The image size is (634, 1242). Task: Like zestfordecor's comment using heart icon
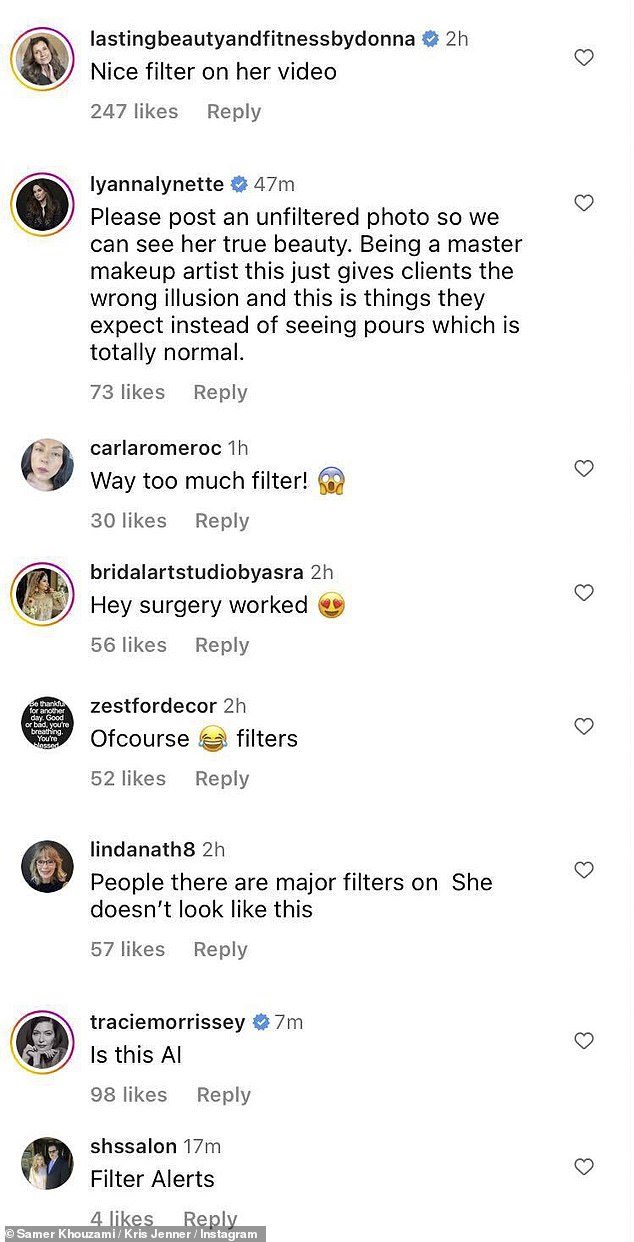click(x=584, y=726)
